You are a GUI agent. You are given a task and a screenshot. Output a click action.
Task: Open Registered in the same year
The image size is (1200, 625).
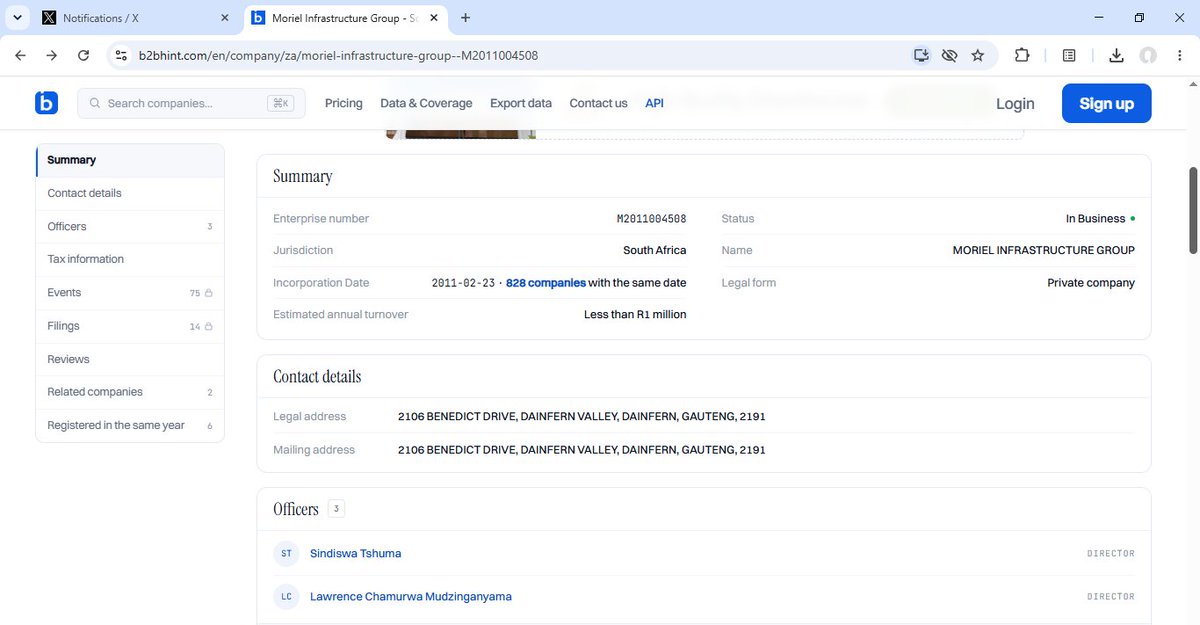click(130, 425)
